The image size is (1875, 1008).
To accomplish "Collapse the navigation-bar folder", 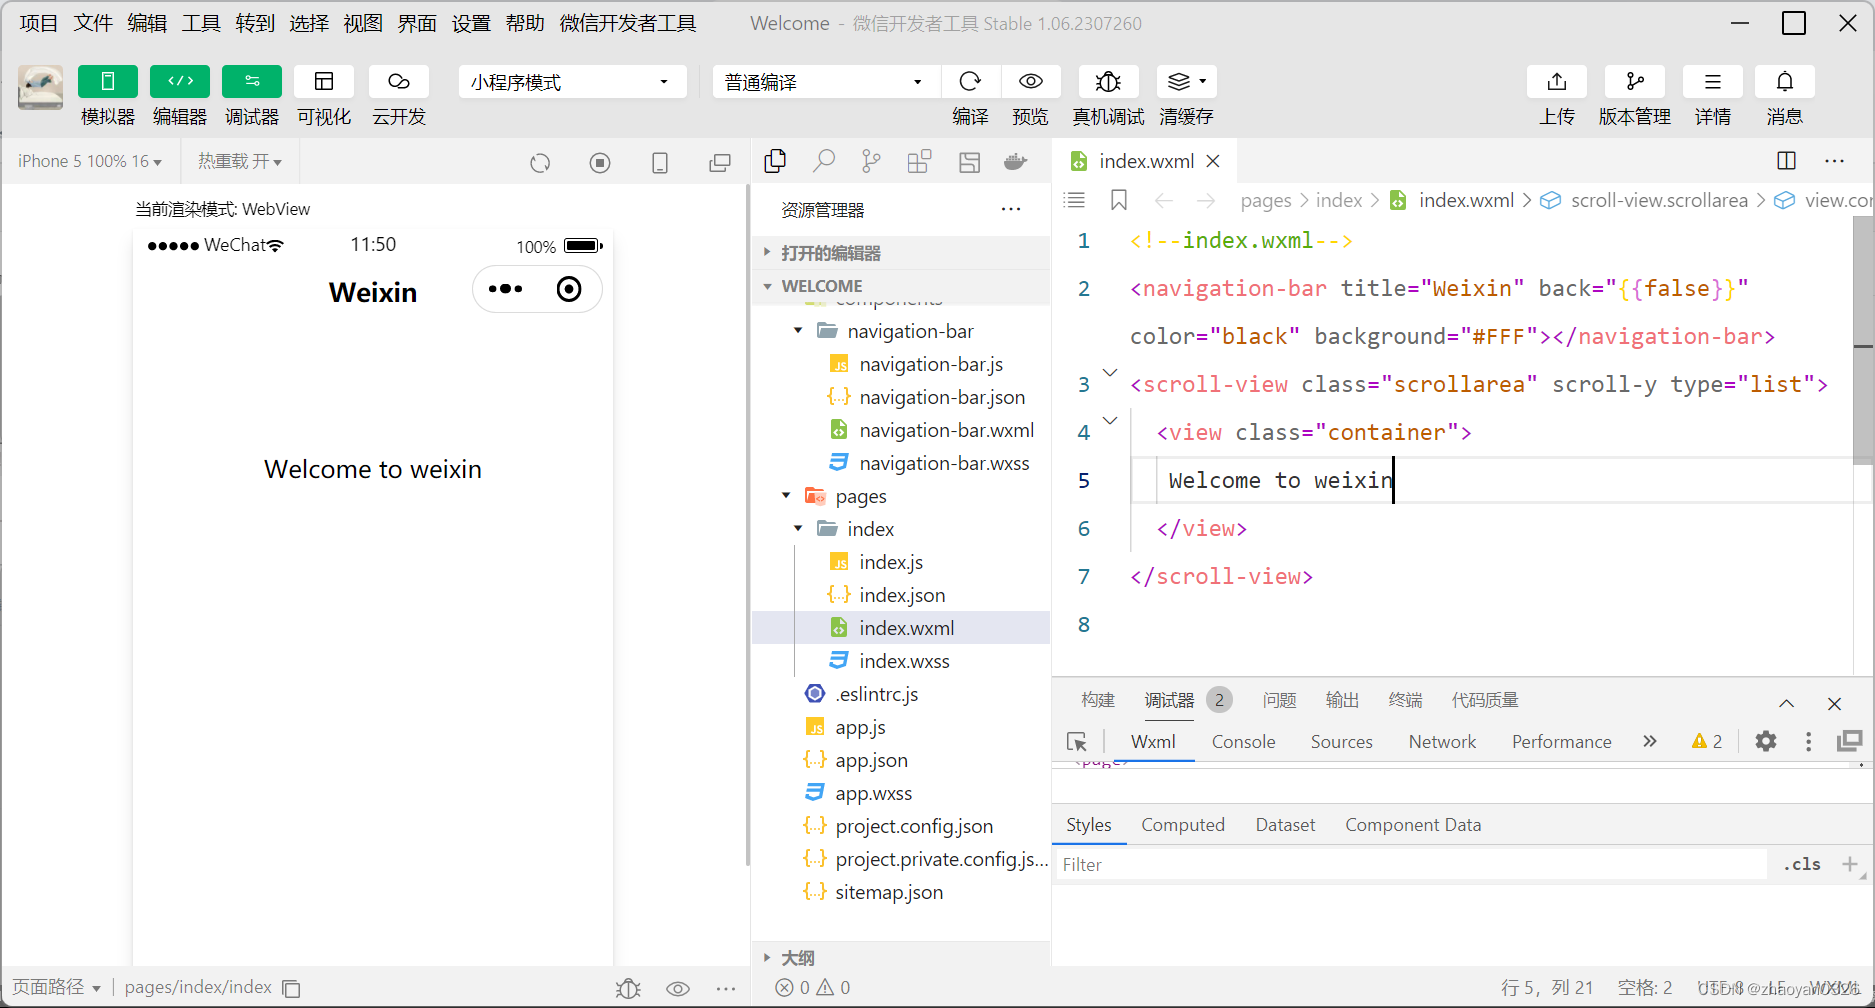I will tap(900, 331).
